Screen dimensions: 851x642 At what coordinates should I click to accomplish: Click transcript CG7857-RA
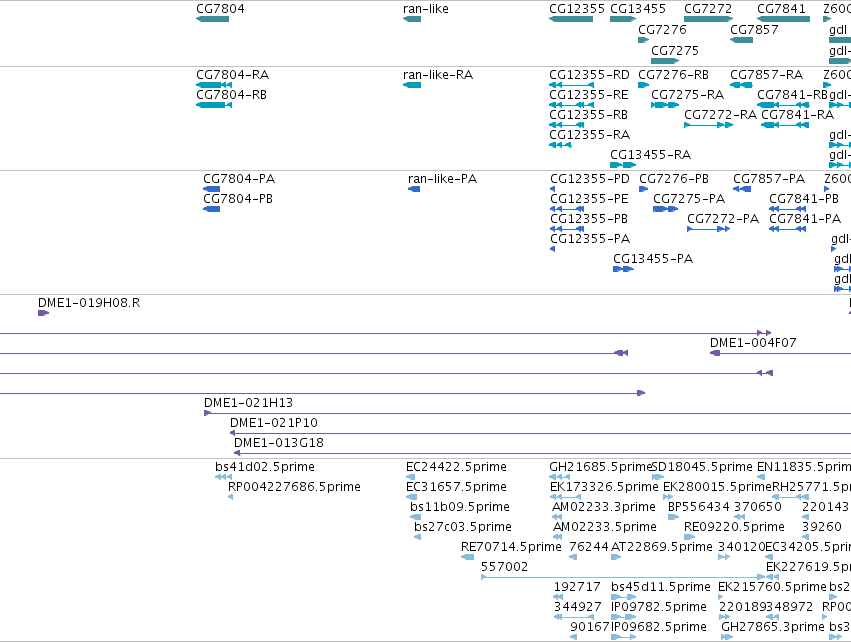pos(741,85)
